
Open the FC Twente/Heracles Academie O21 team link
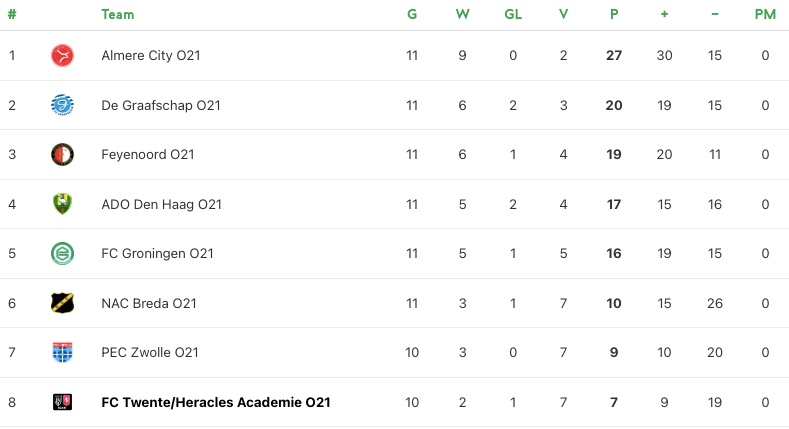click(216, 402)
